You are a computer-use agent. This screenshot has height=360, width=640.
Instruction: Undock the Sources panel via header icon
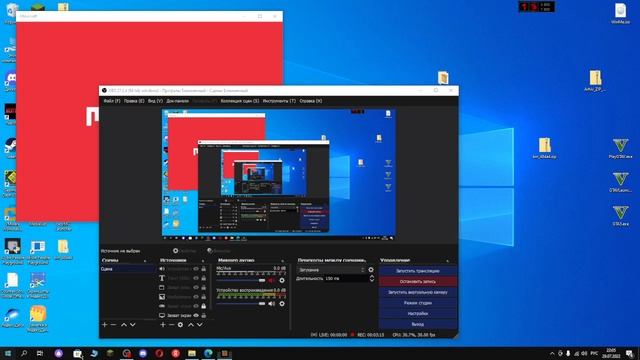[x=203, y=260]
